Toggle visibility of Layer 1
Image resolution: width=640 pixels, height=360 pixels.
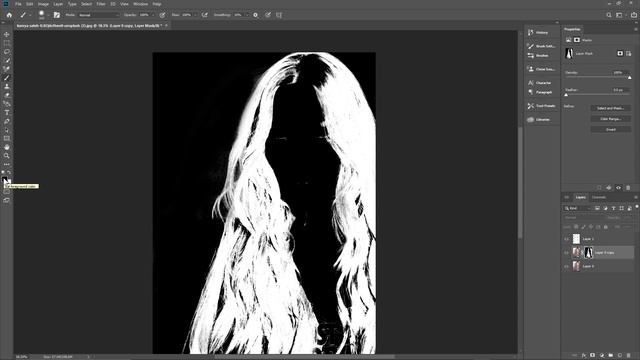click(x=567, y=239)
